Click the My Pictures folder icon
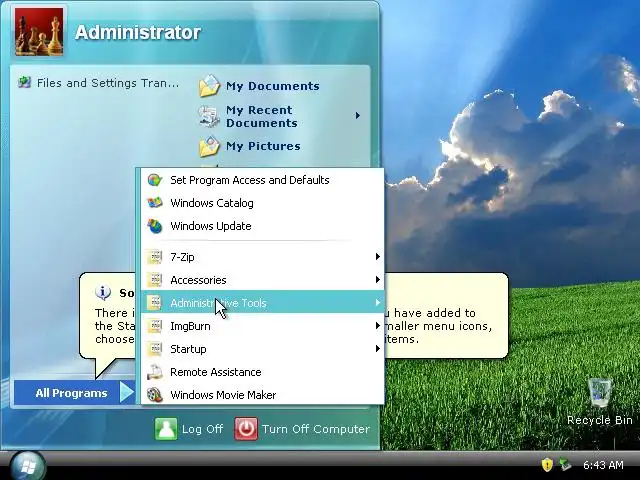The height and width of the screenshot is (480, 640). click(209, 147)
